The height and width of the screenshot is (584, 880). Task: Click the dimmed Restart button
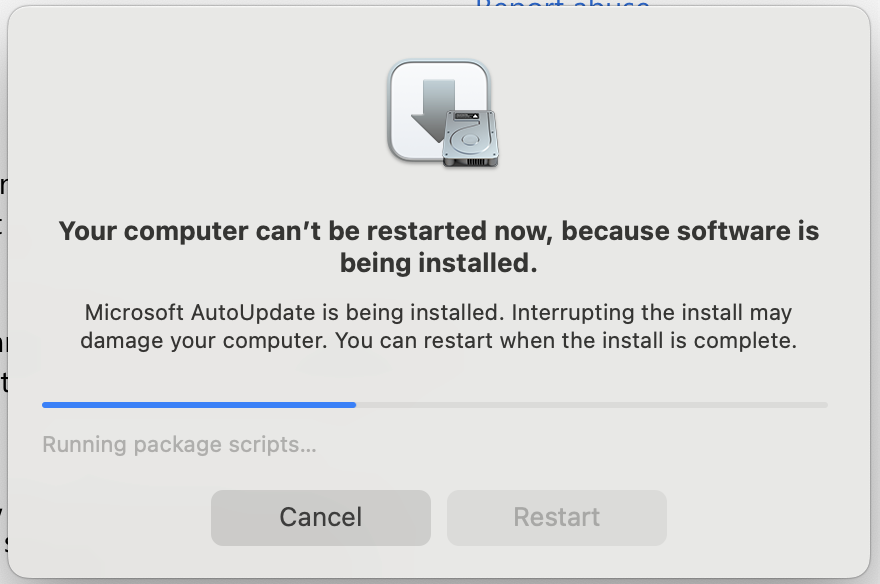pos(557,517)
